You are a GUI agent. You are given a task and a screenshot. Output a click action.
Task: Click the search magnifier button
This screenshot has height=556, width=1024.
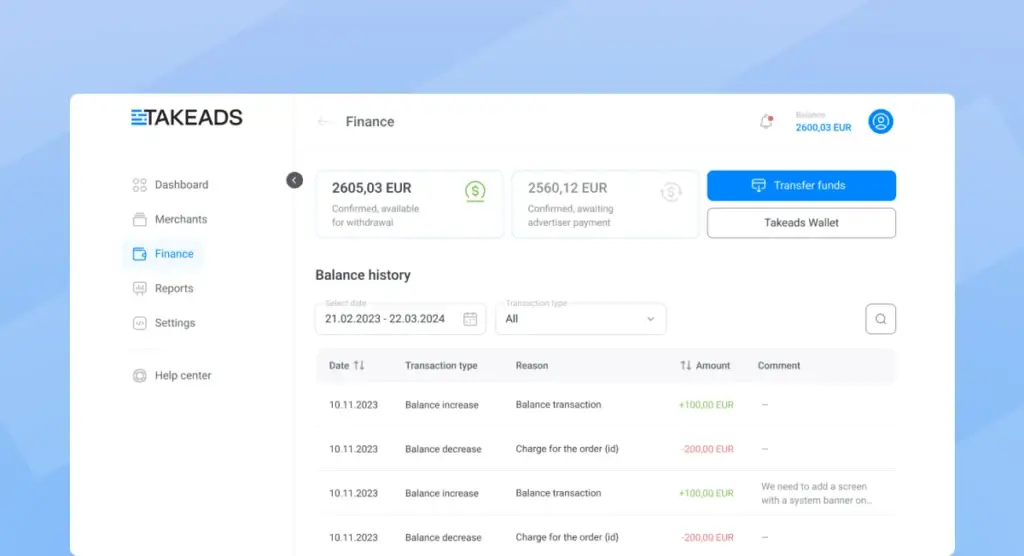880,319
